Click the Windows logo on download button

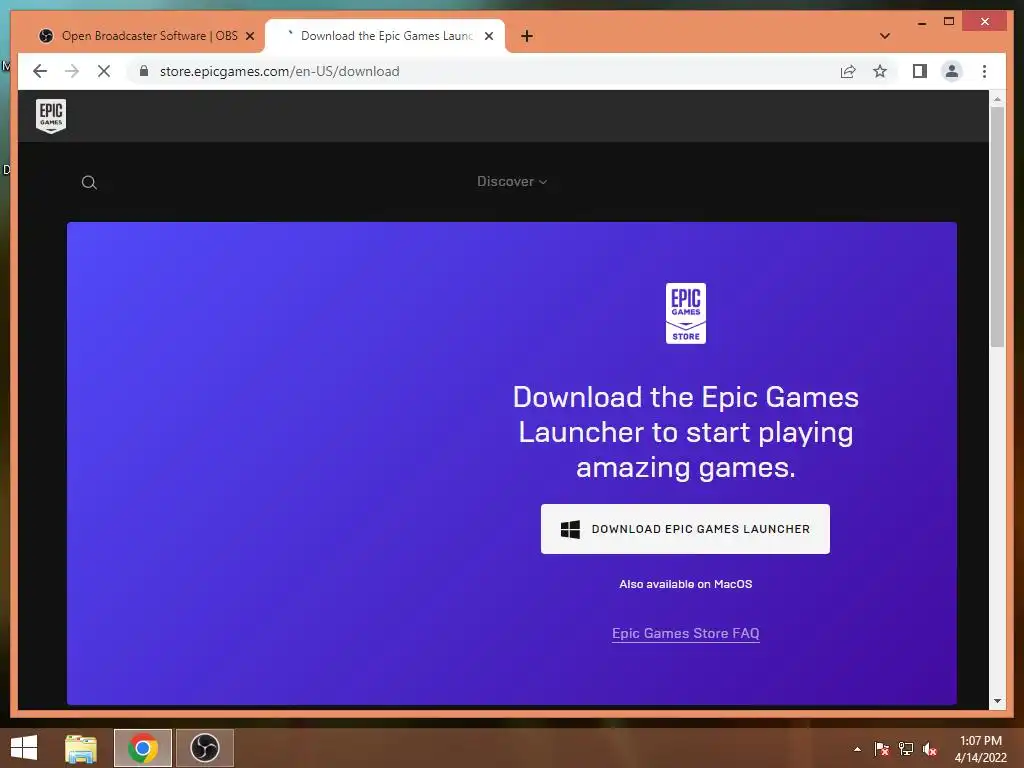(570, 530)
